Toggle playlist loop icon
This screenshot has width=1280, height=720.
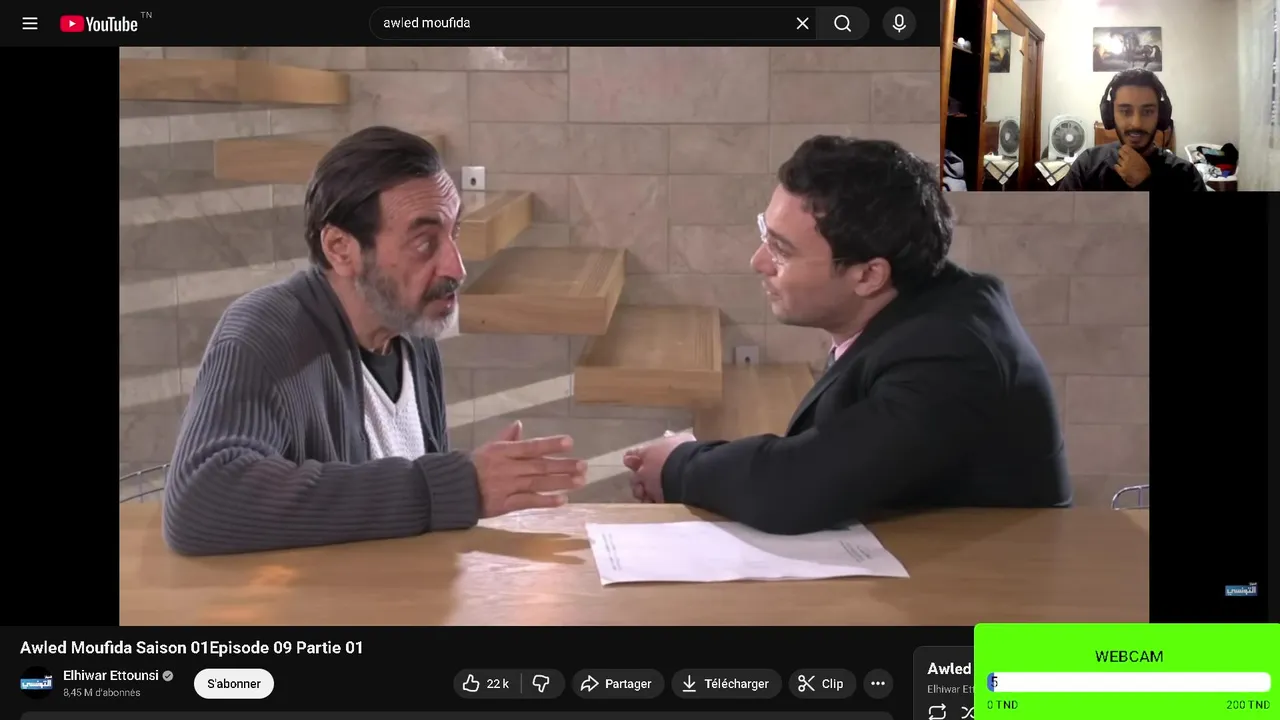point(937,712)
